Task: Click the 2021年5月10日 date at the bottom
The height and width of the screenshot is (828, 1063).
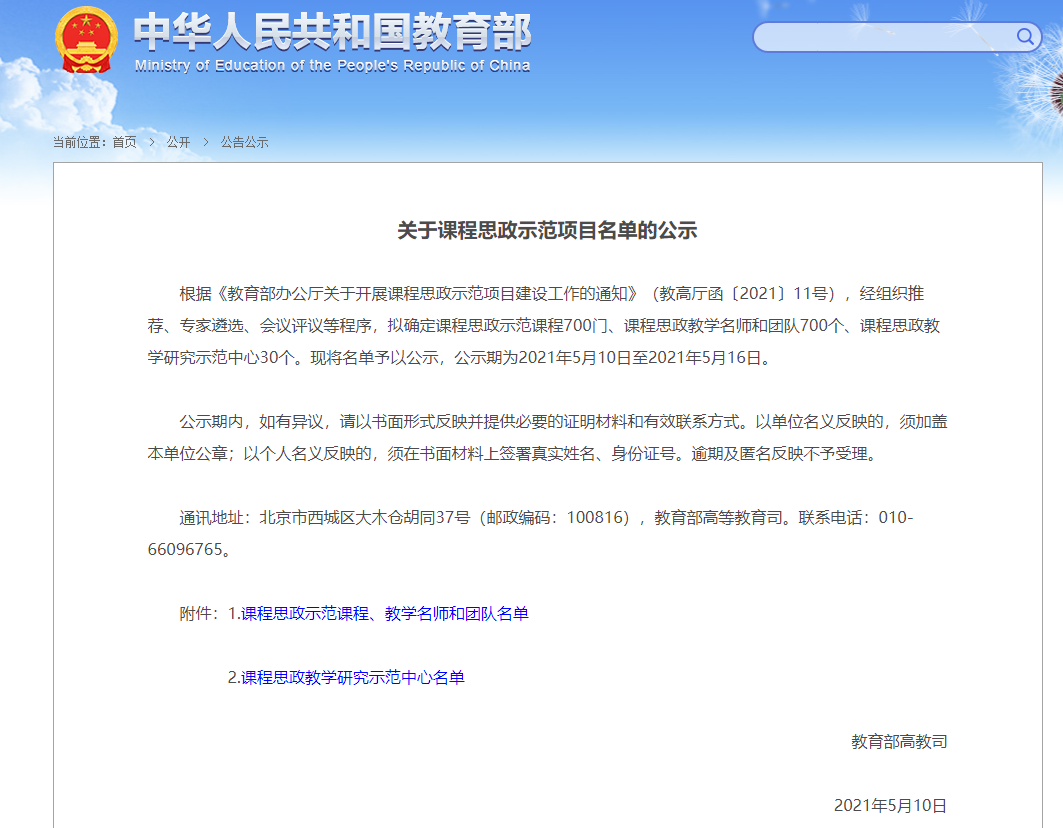Action: pyautogui.click(x=890, y=805)
